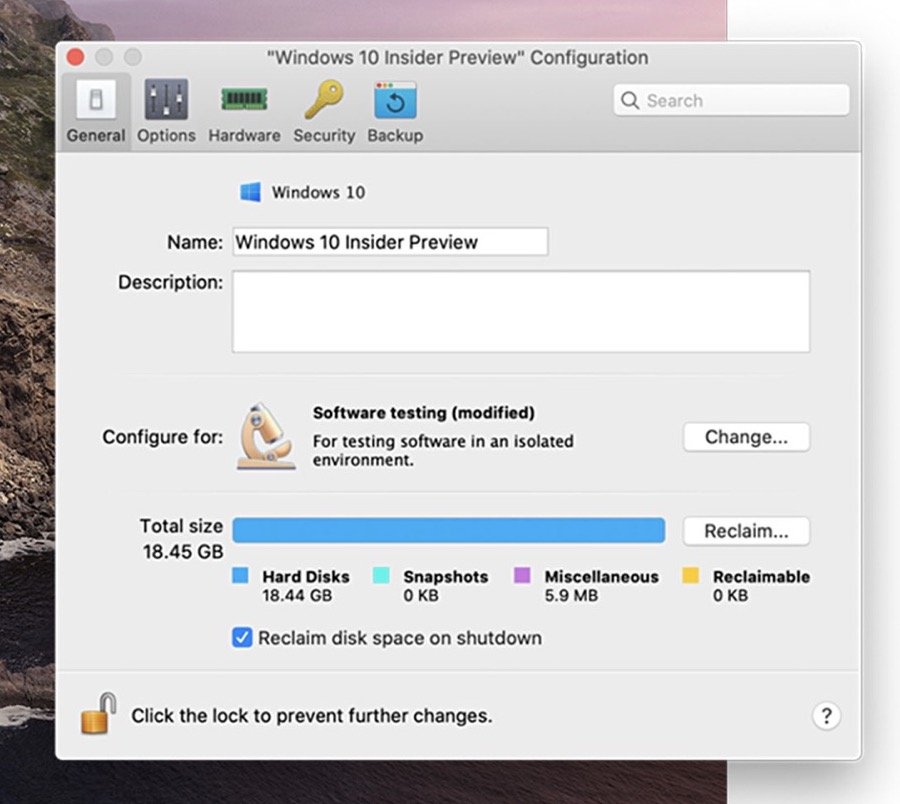
Task: Click the 'Reclaimable' legend label
Action: (x=762, y=576)
